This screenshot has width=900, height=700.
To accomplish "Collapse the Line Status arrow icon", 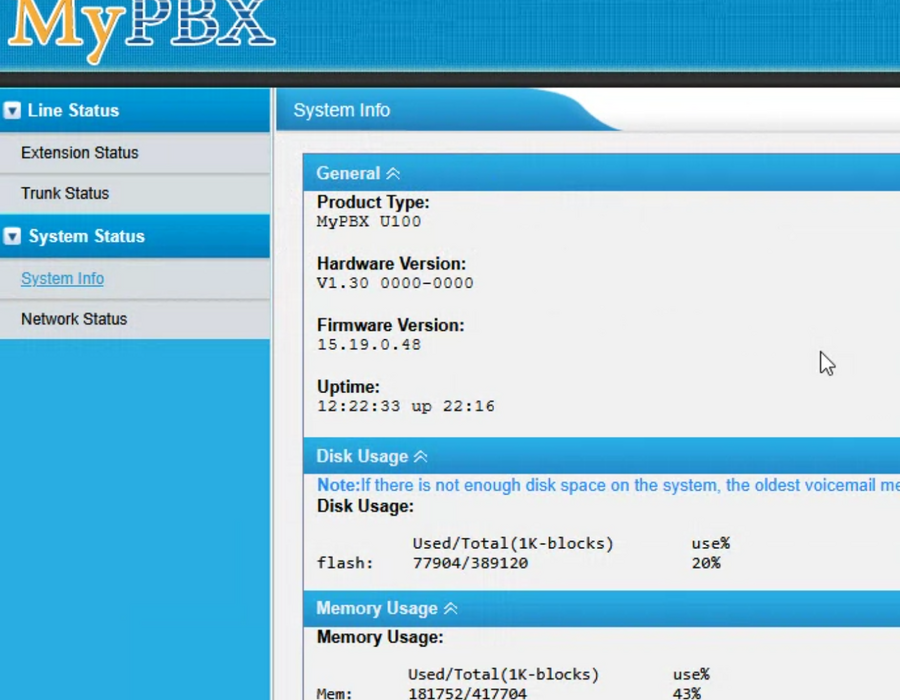I will pyautogui.click(x=12, y=110).
